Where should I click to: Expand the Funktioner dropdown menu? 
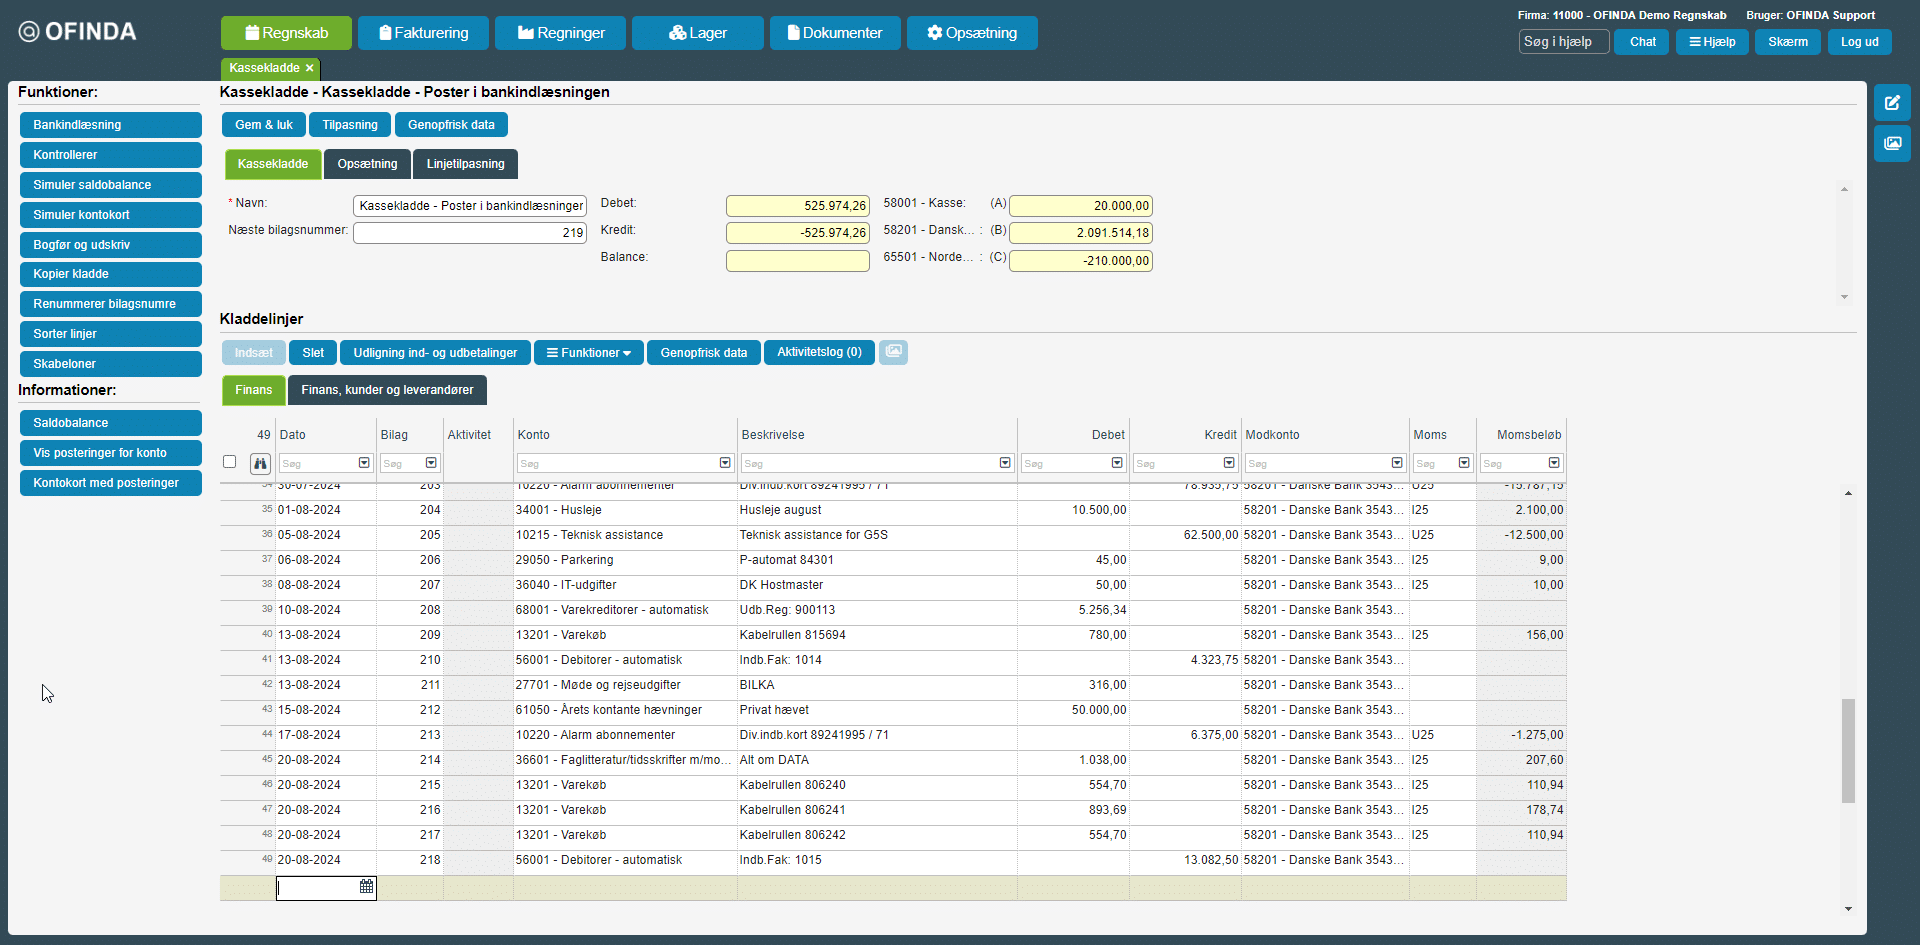click(x=588, y=353)
